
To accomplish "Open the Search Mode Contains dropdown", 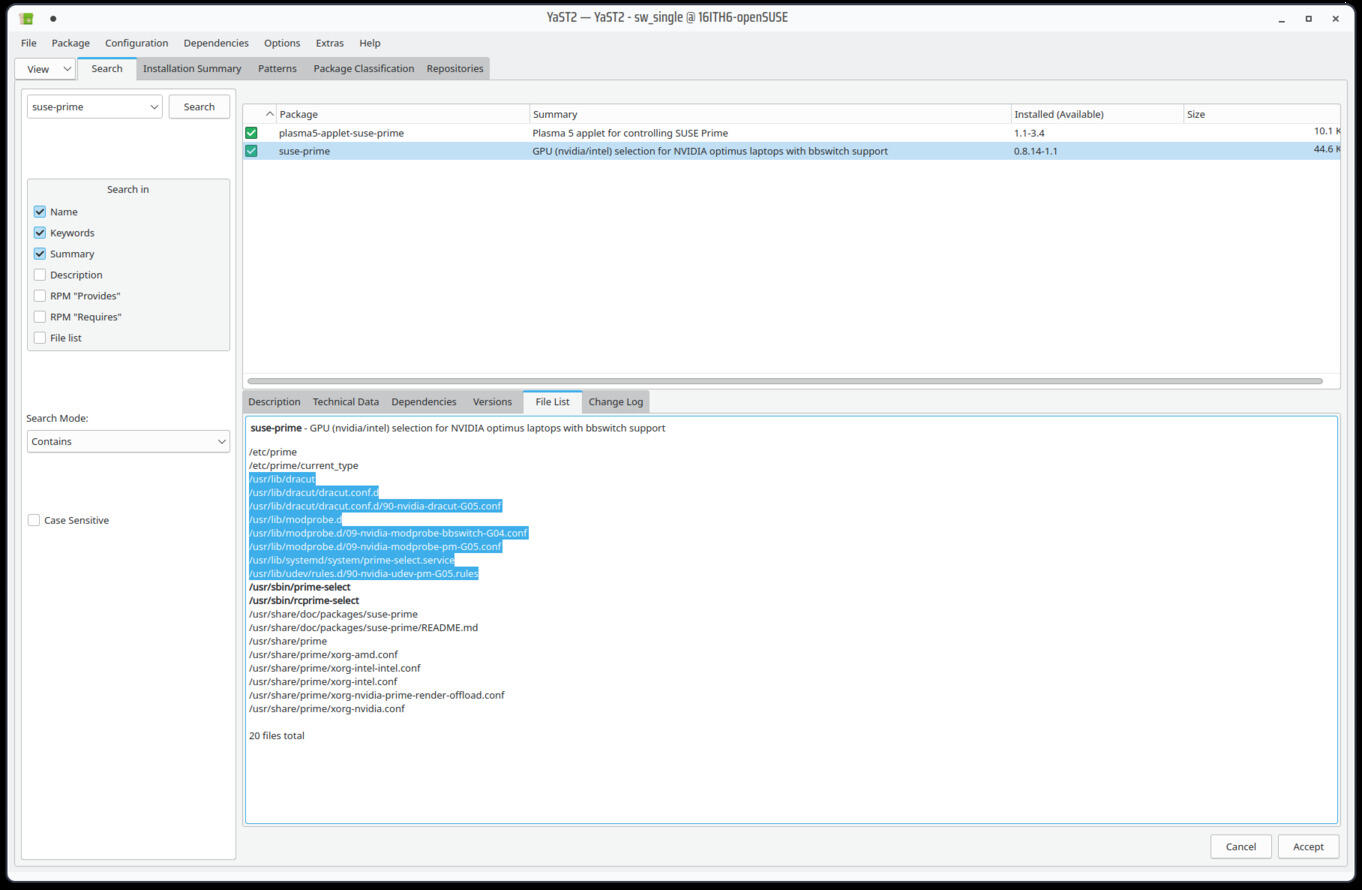I will coord(128,441).
